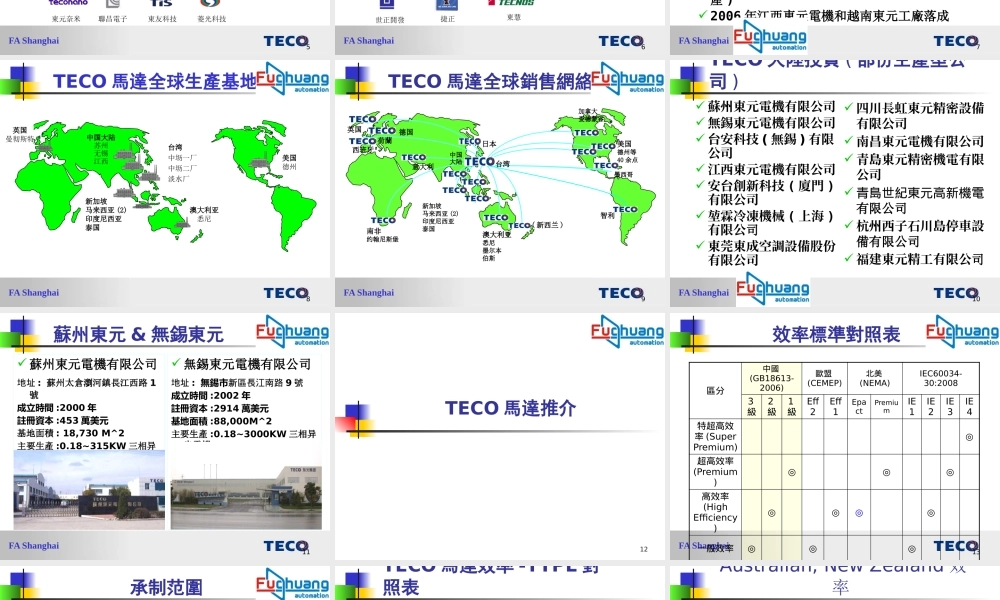Screen dimensions: 1000x600
Task: Click 江西東元電機有限公司 list entry
Action: (x=770, y=169)
